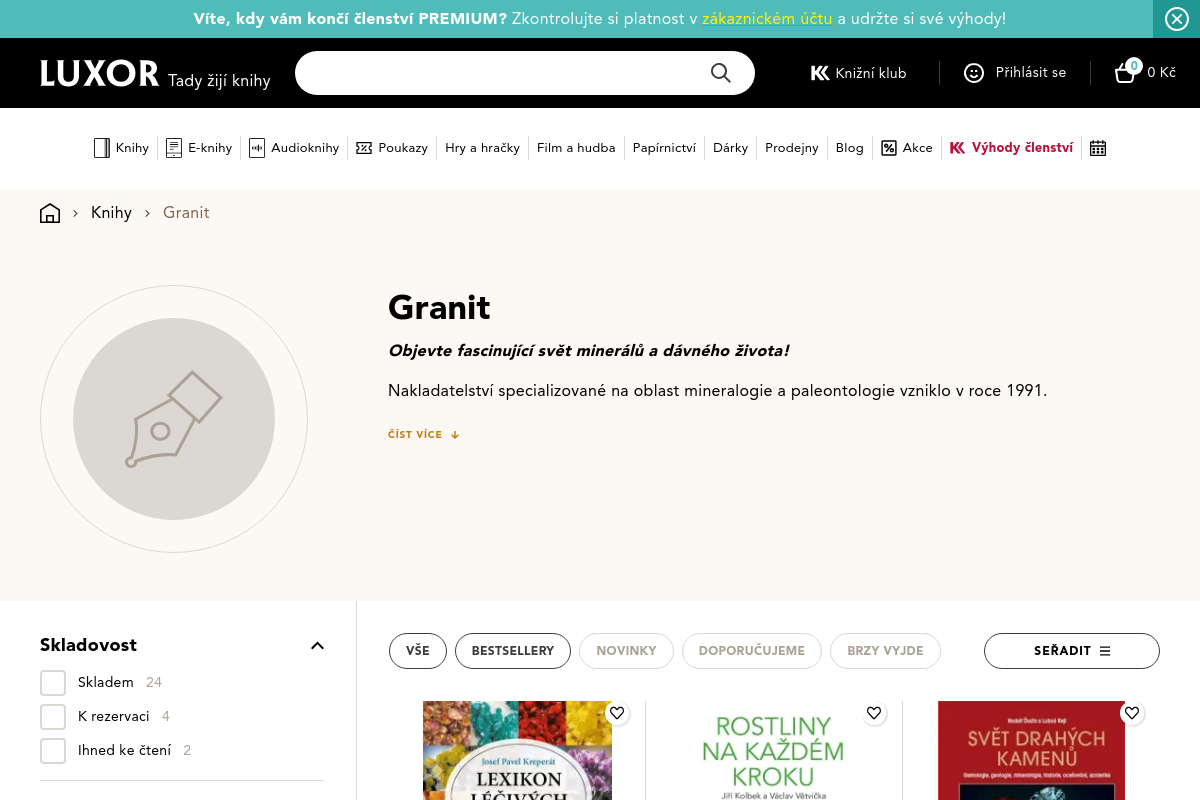The width and height of the screenshot is (1200, 800).
Task: Collapse the Skladovost filter section
Action: coord(317,645)
